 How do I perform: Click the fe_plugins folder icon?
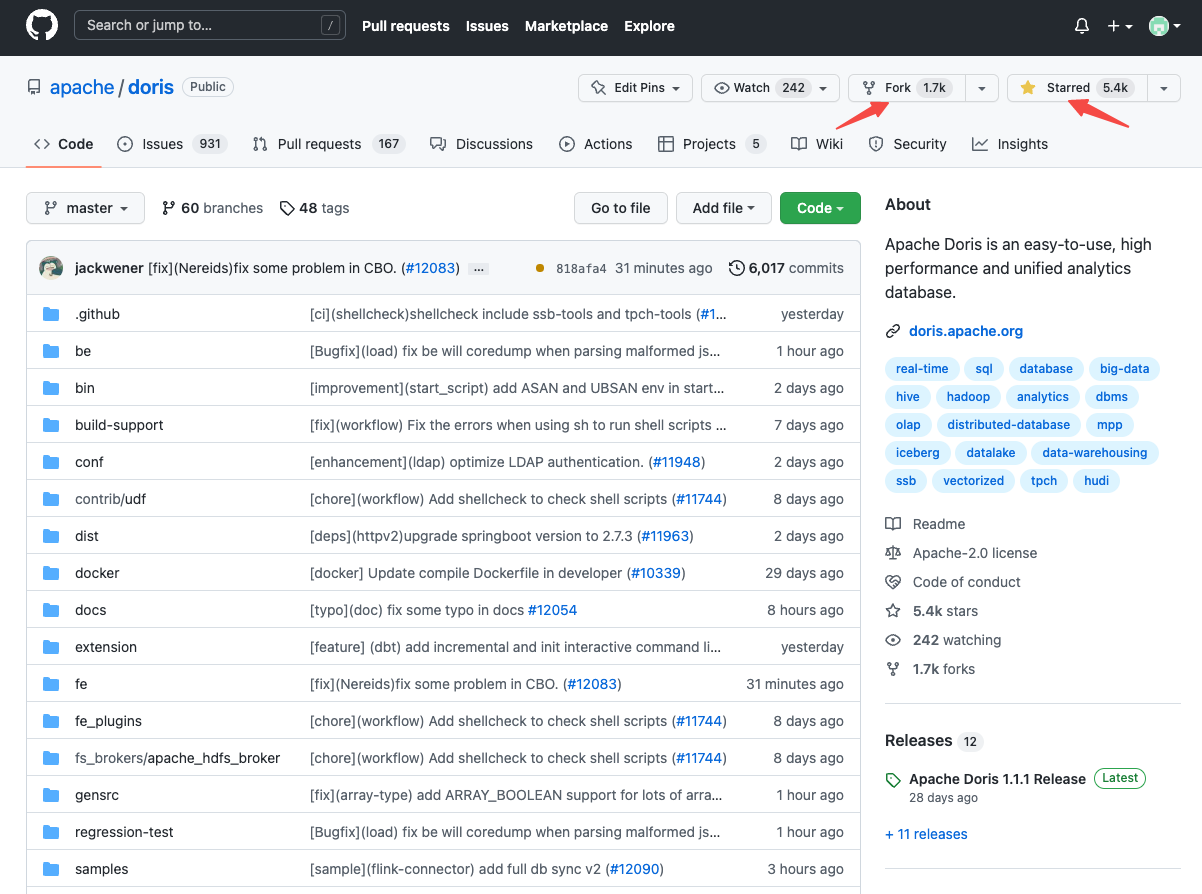pyautogui.click(x=52, y=721)
